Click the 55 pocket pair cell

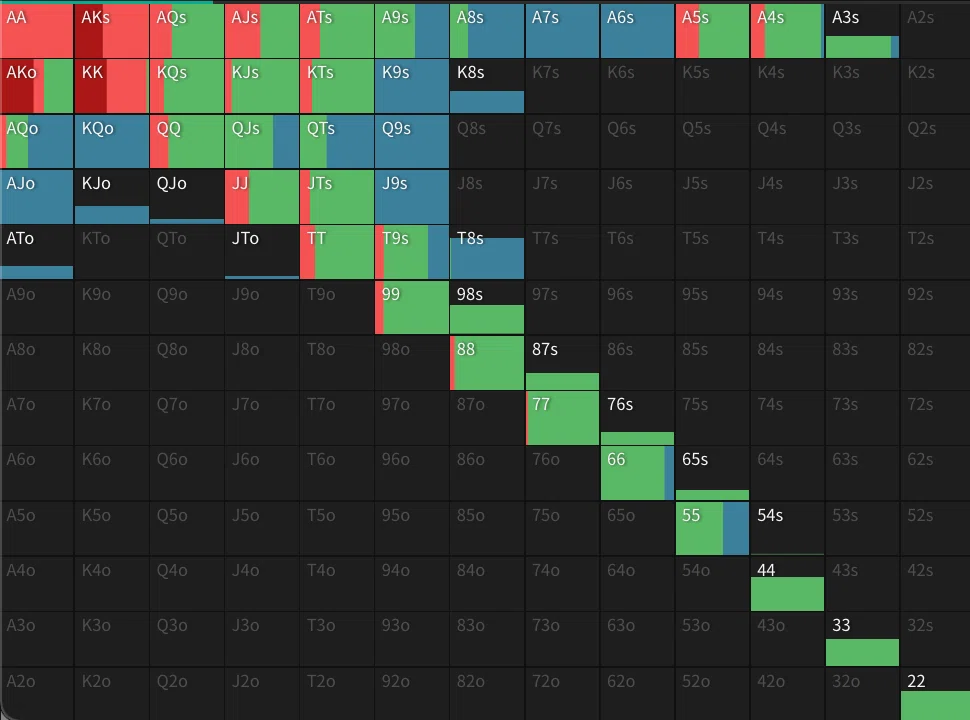(x=712, y=528)
